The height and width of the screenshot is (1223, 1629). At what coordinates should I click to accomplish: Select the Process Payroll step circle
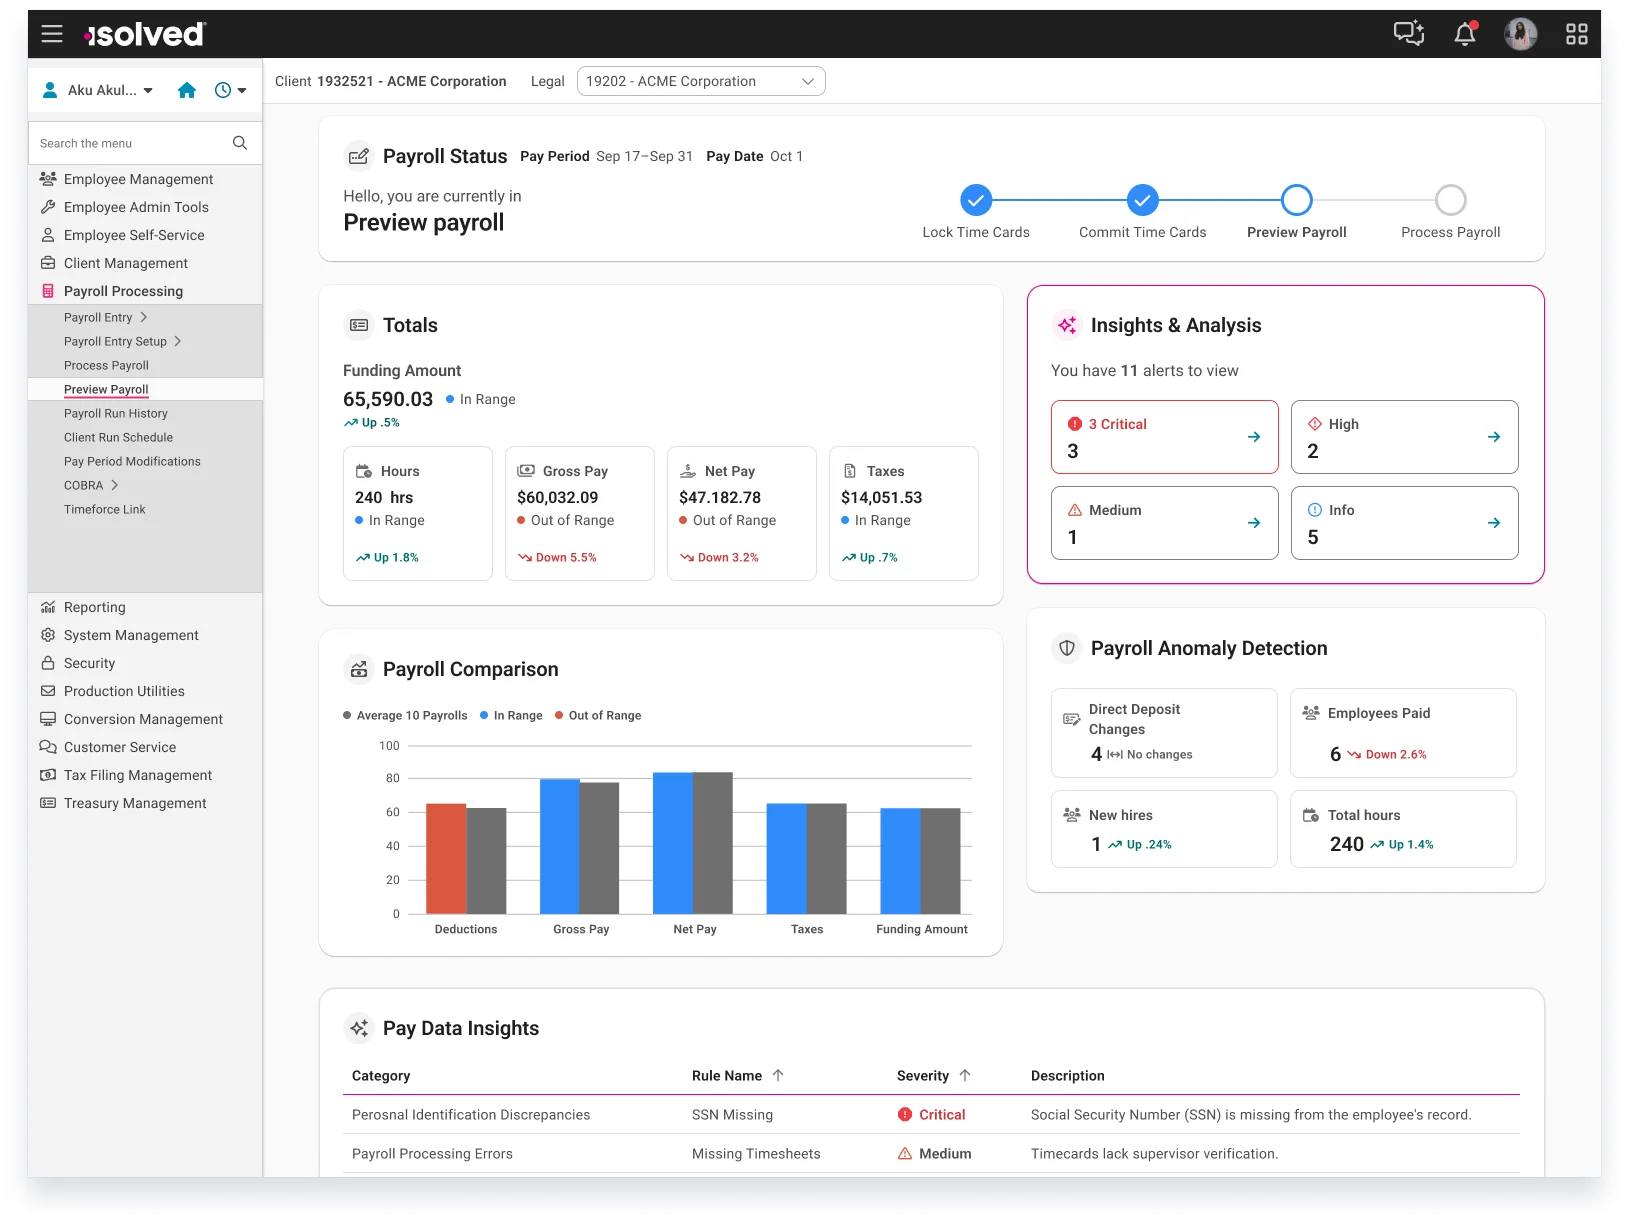(x=1451, y=200)
